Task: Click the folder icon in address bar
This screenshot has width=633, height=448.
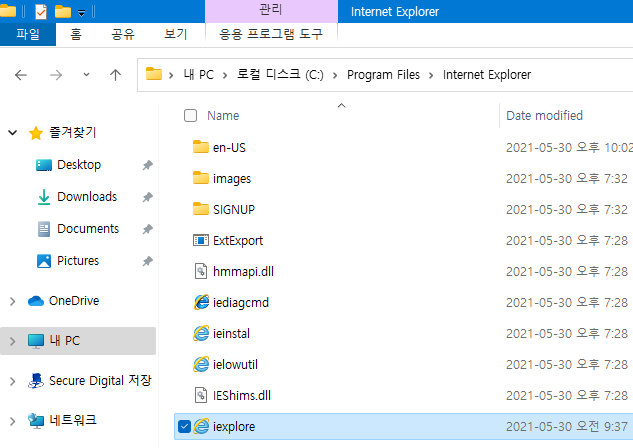Action: point(154,74)
